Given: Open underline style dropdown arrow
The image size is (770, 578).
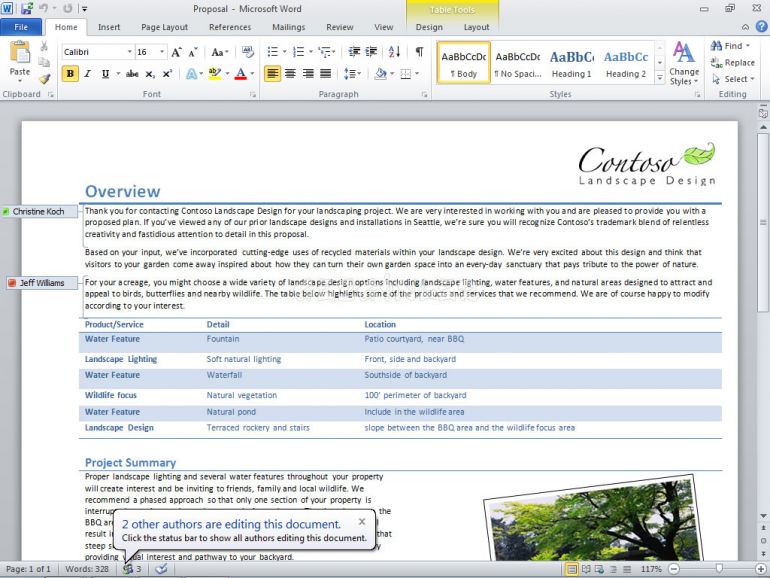Looking at the screenshot, I should tap(118, 74).
